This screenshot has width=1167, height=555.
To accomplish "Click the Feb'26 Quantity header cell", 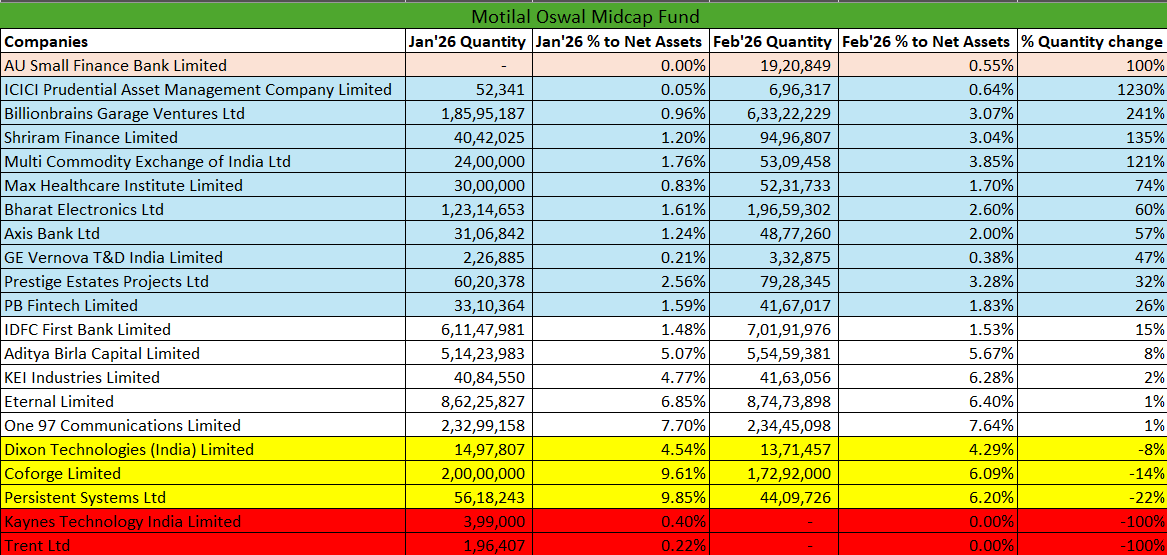I will tap(774, 41).
